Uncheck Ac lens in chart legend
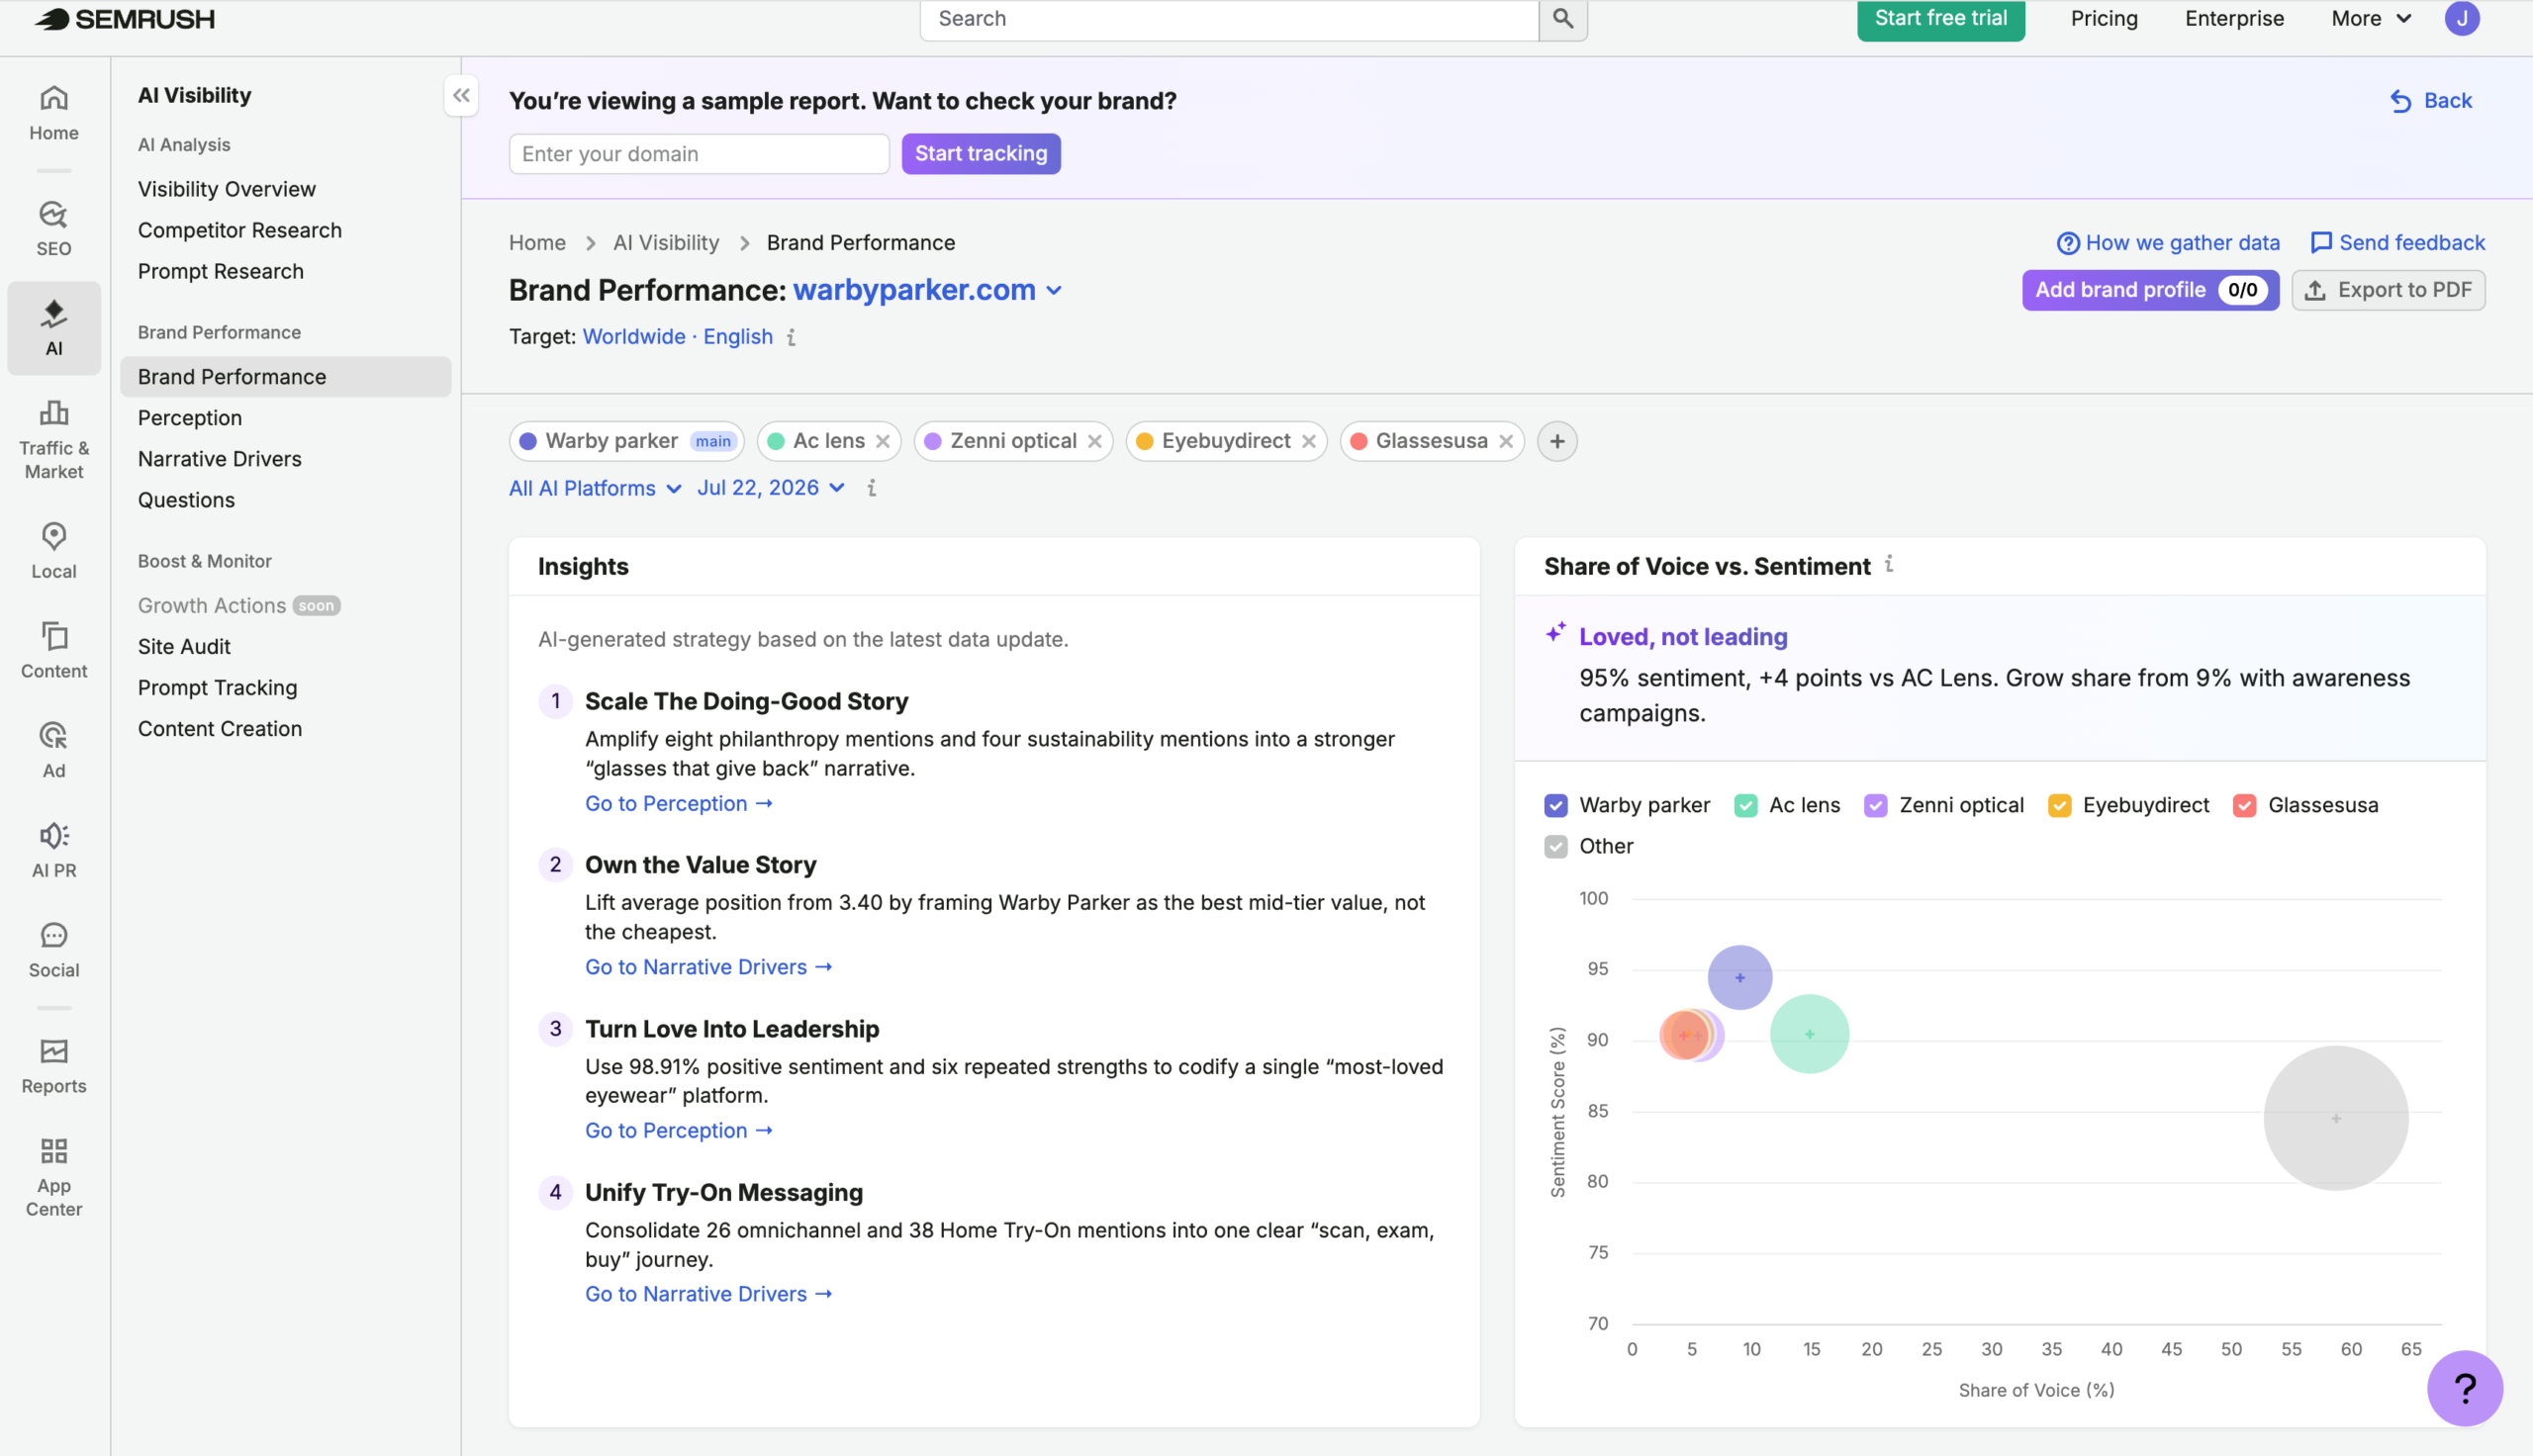2533x1456 pixels. coord(1746,806)
